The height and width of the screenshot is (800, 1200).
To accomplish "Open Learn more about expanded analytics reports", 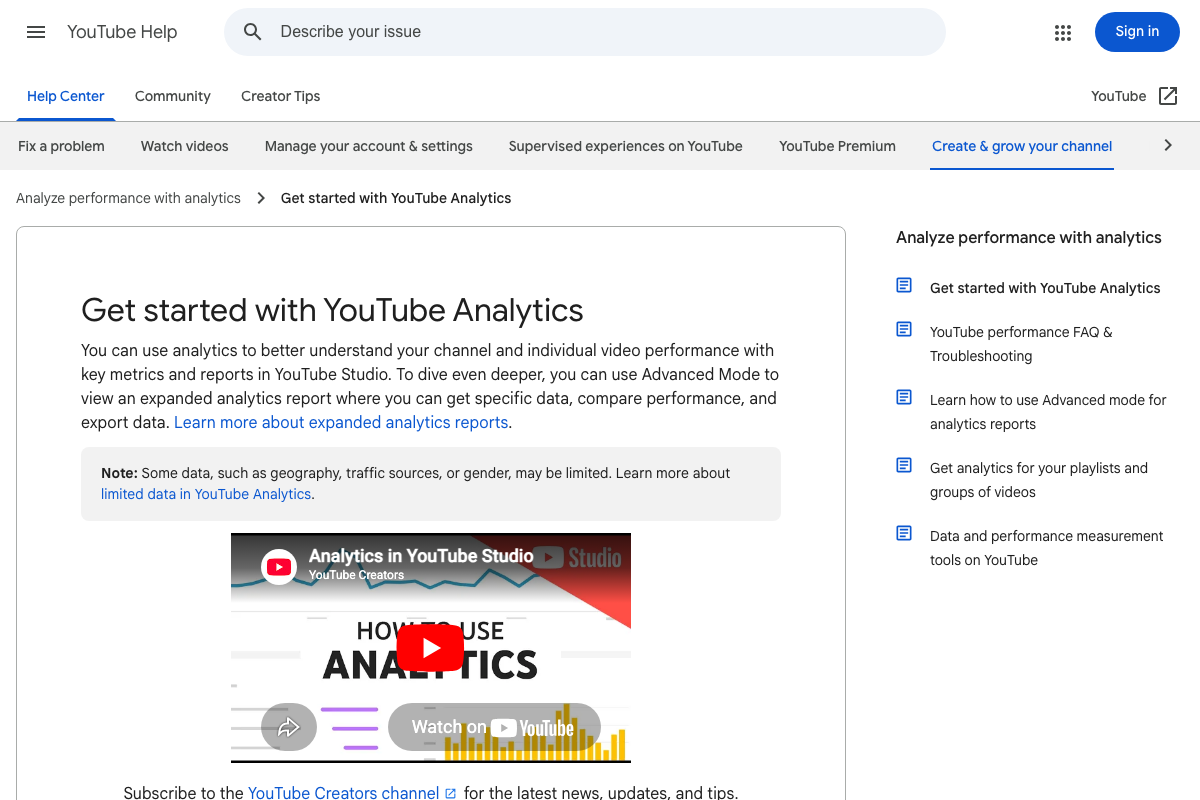I will click(x=341, y=422).
